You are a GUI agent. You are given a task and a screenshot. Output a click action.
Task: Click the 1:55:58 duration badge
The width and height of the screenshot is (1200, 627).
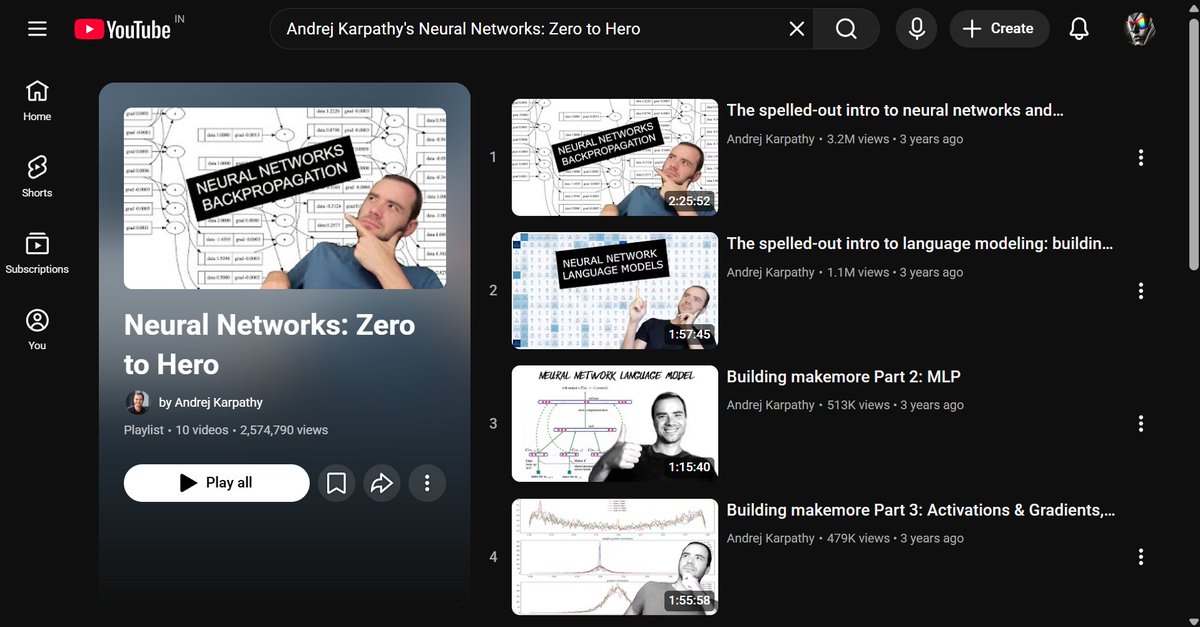pyautogui.click(x=689, y=600)
